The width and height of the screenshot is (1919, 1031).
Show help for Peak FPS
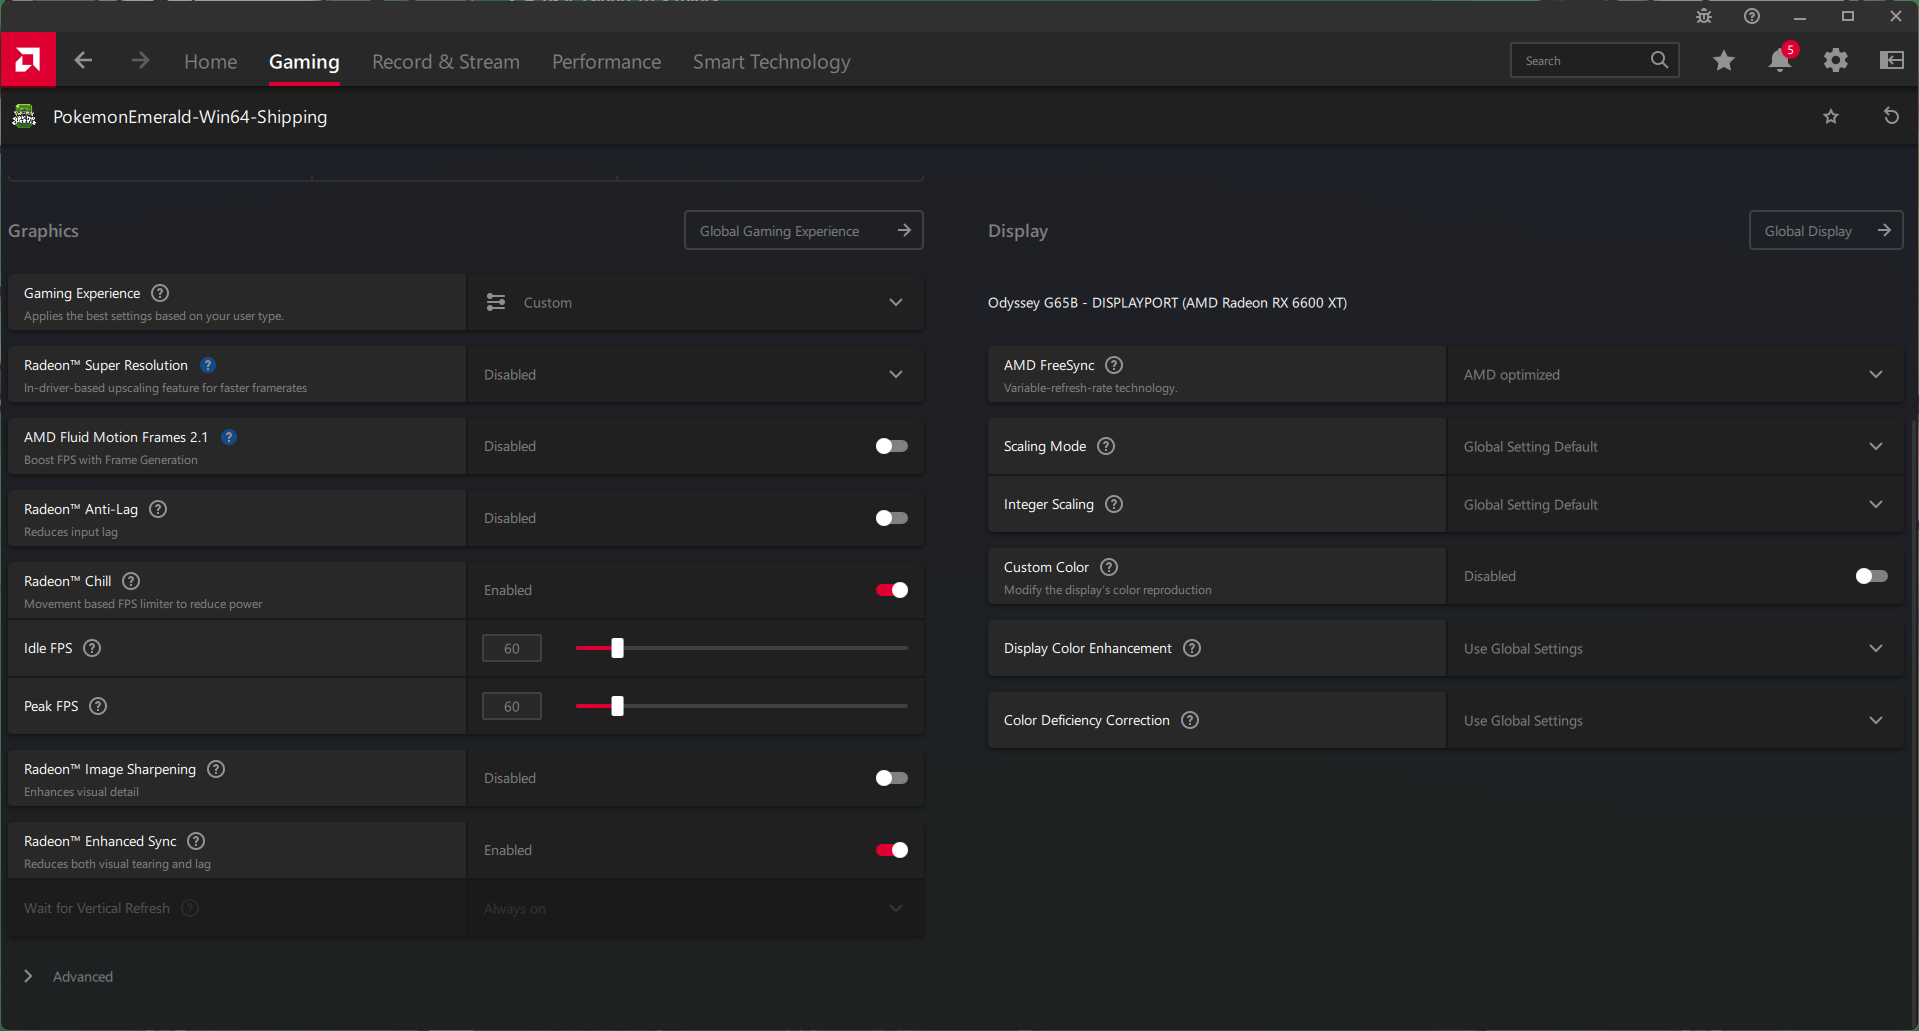(98, 706)
